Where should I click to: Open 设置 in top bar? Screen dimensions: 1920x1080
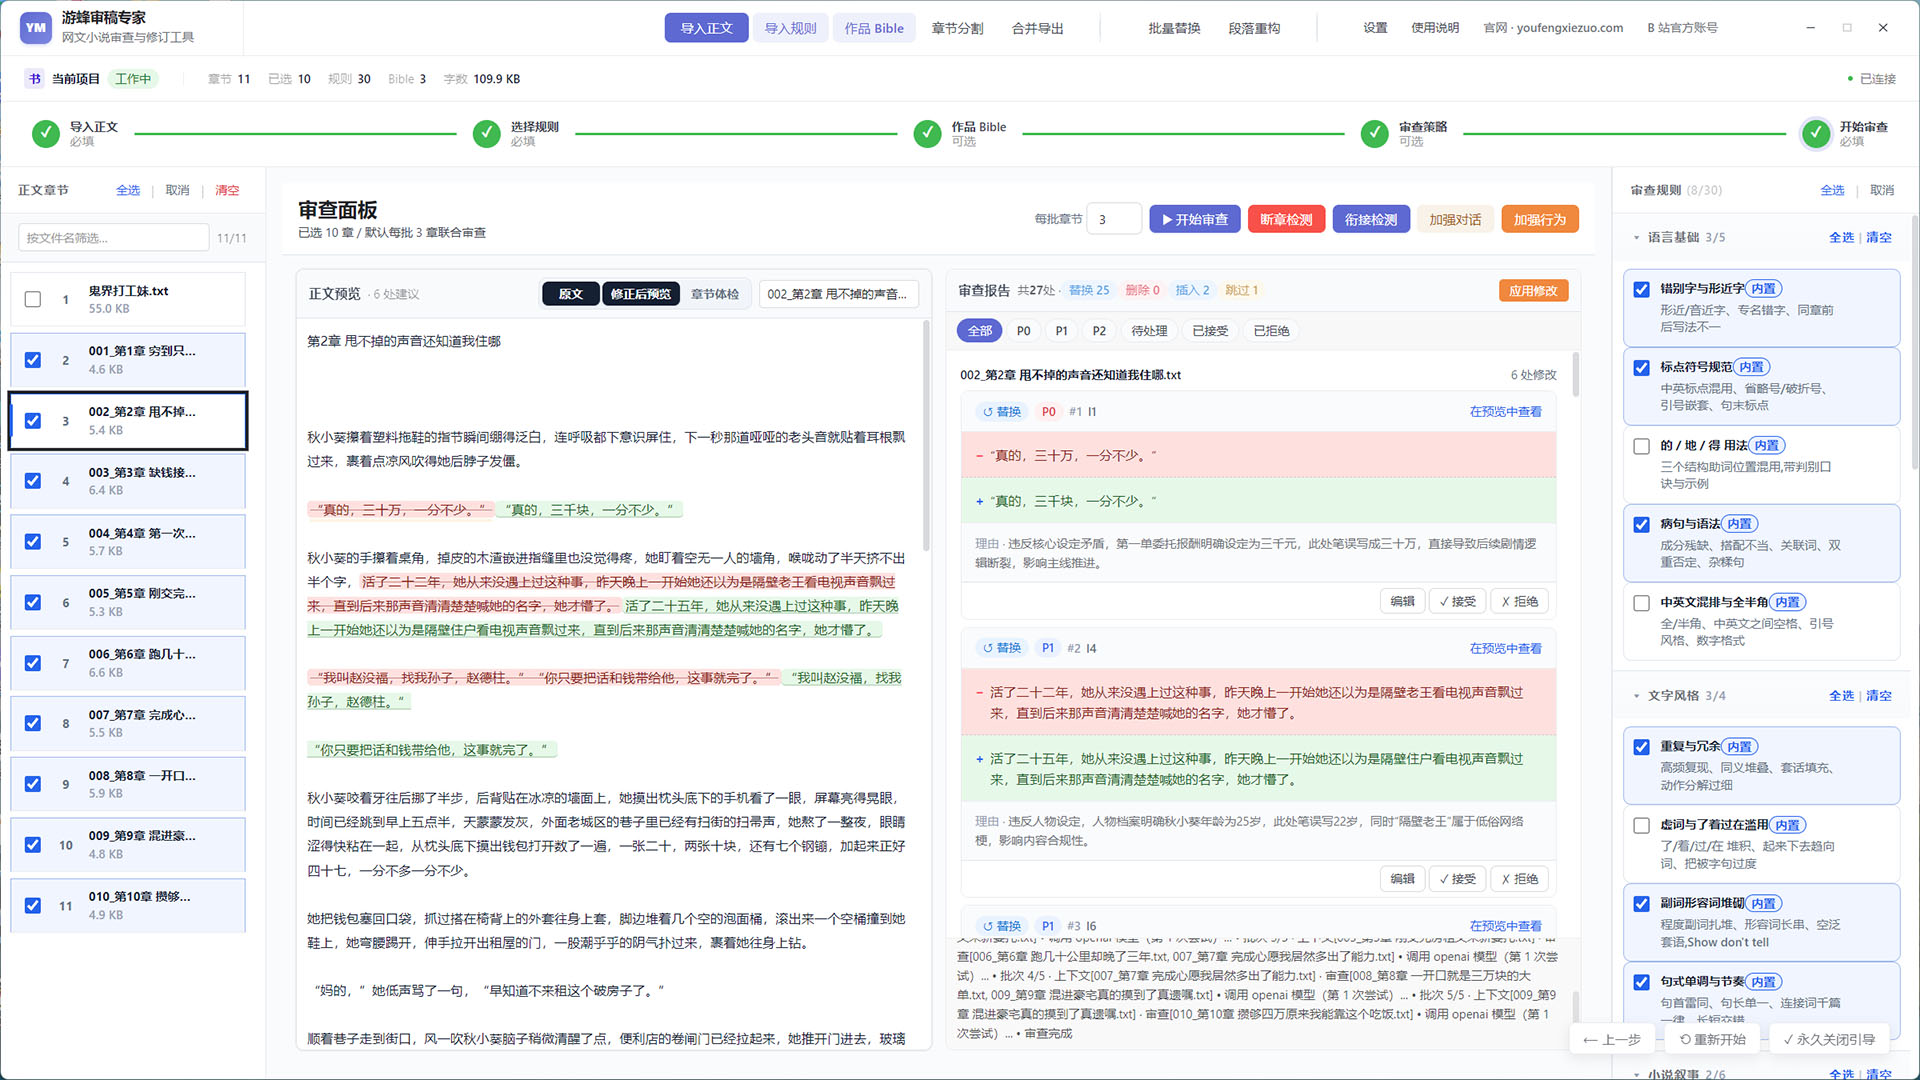coord(1375,28)
